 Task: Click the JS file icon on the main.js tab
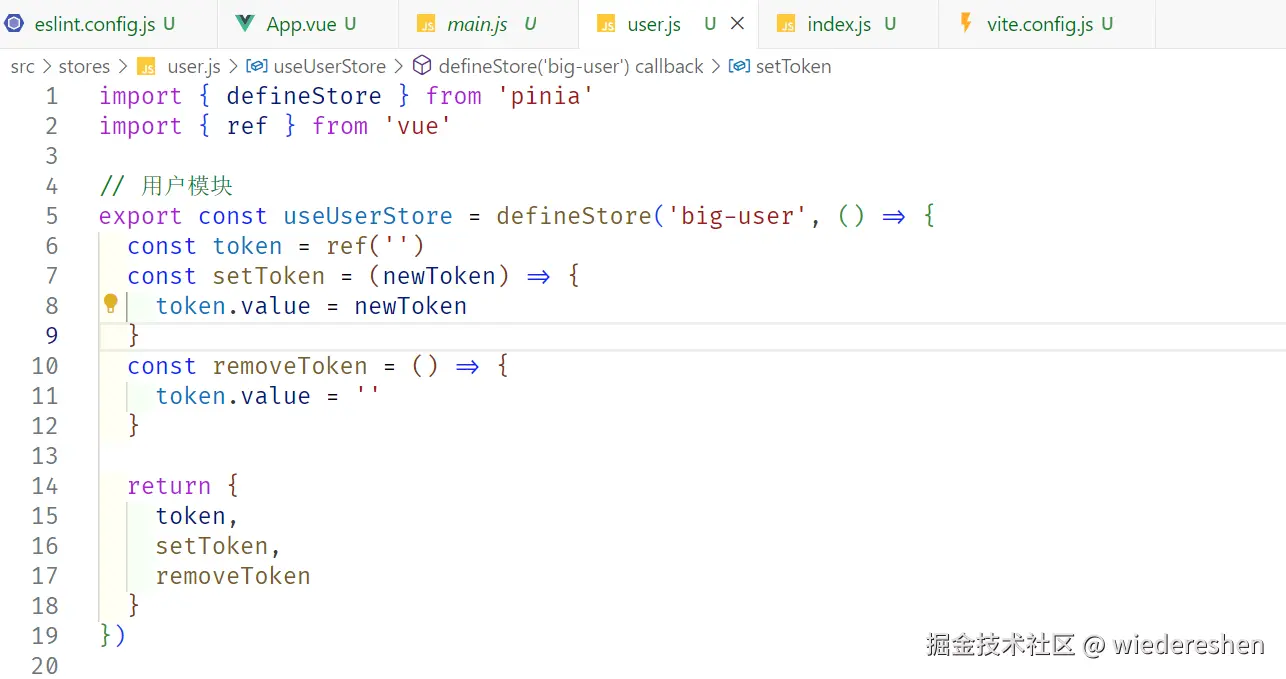point(426,25)
